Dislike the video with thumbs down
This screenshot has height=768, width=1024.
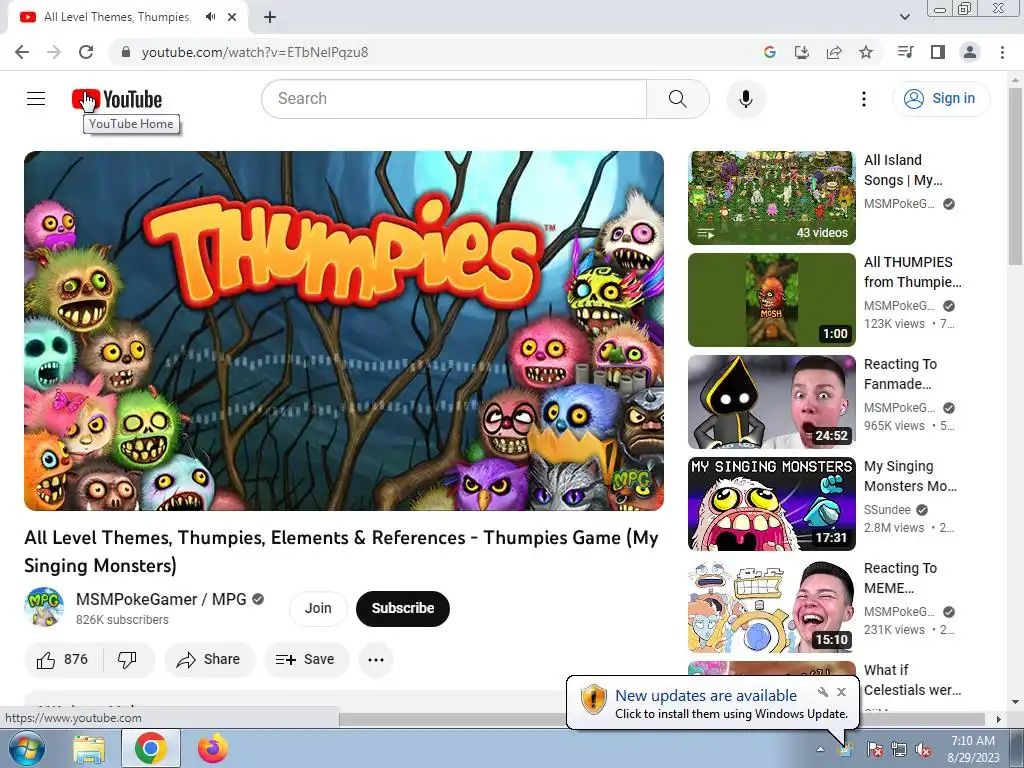(x=127, y=660)
